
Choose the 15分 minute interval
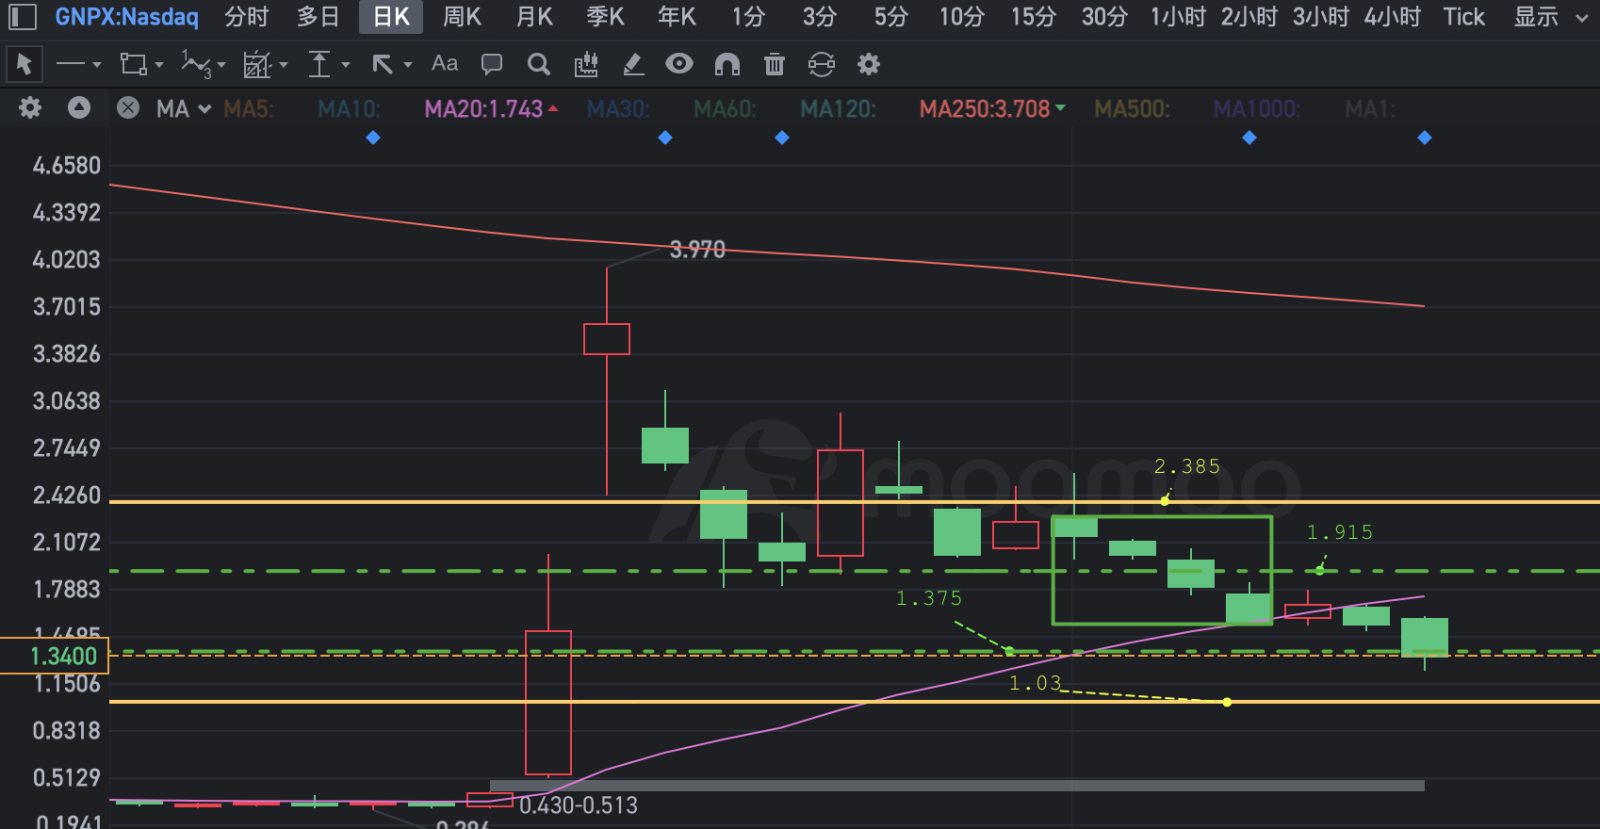click(1033, 17)
